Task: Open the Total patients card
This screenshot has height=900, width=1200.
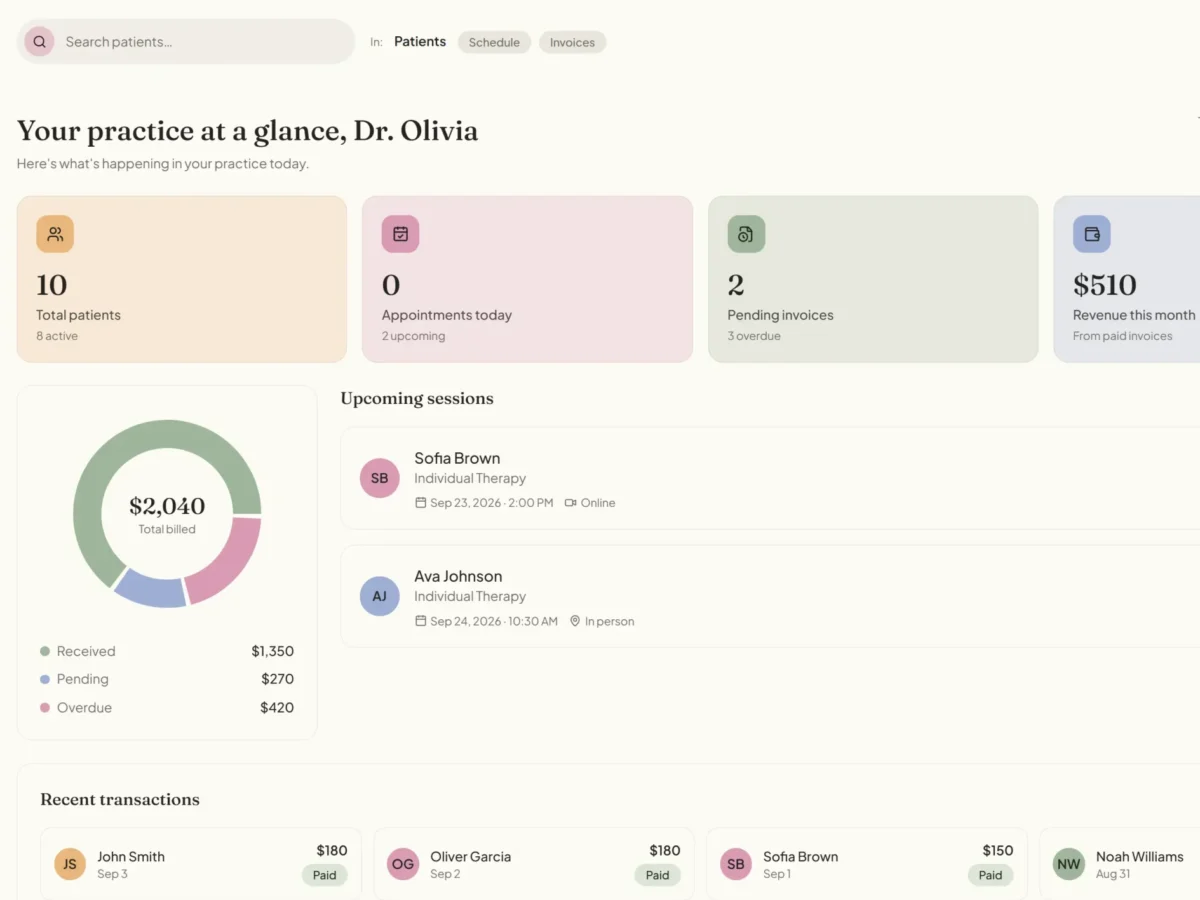Action: pos(182,279)
